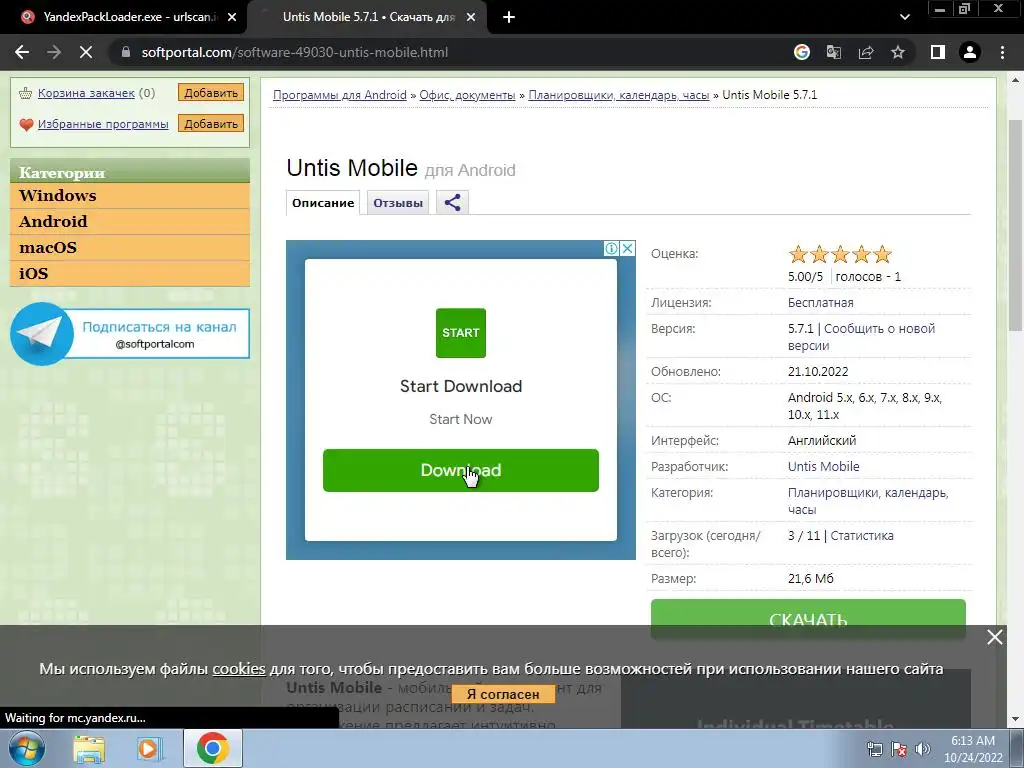The width and height of the screenshot is (1024, 768).
Task: Click the green Download ad button
Action: (460, 470)
